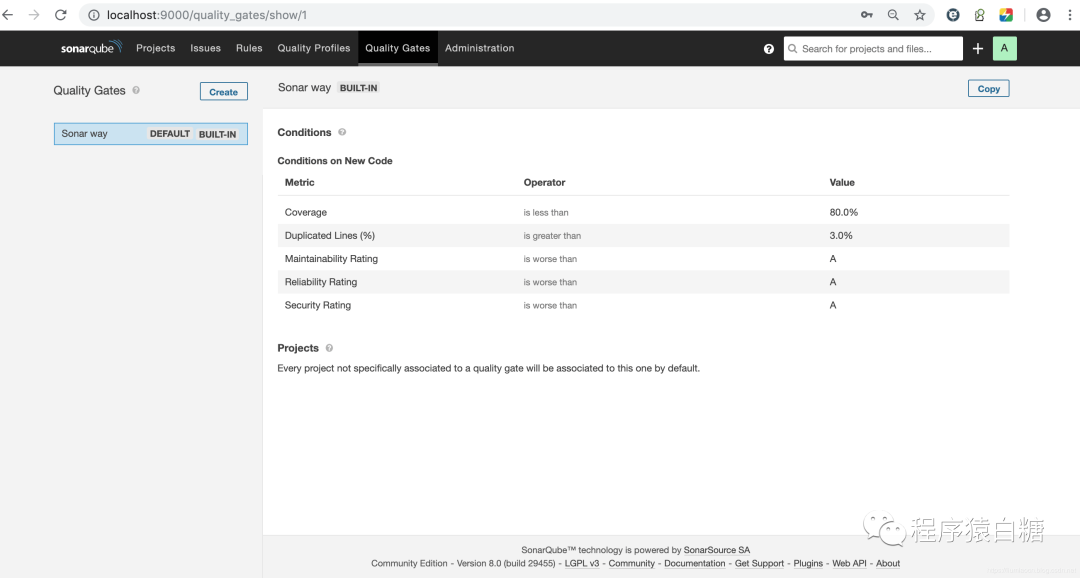
Task: Show help tooltip beside Quality Gates heading
Action: [x=136, y=90]
